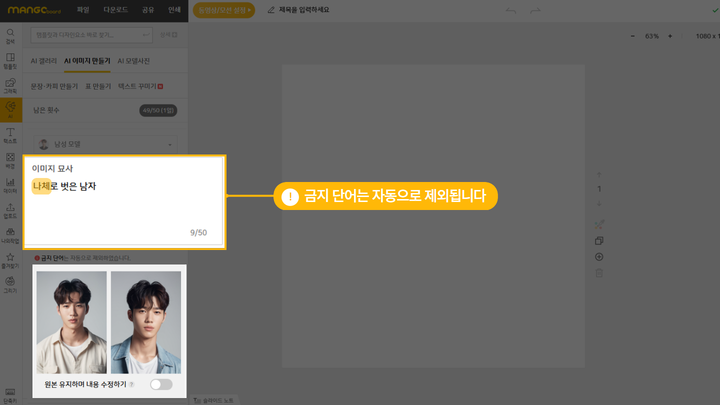Delete the slide with trash icon
The width and height of the screenshot is (720, 405).
click(x=599, y=273)
